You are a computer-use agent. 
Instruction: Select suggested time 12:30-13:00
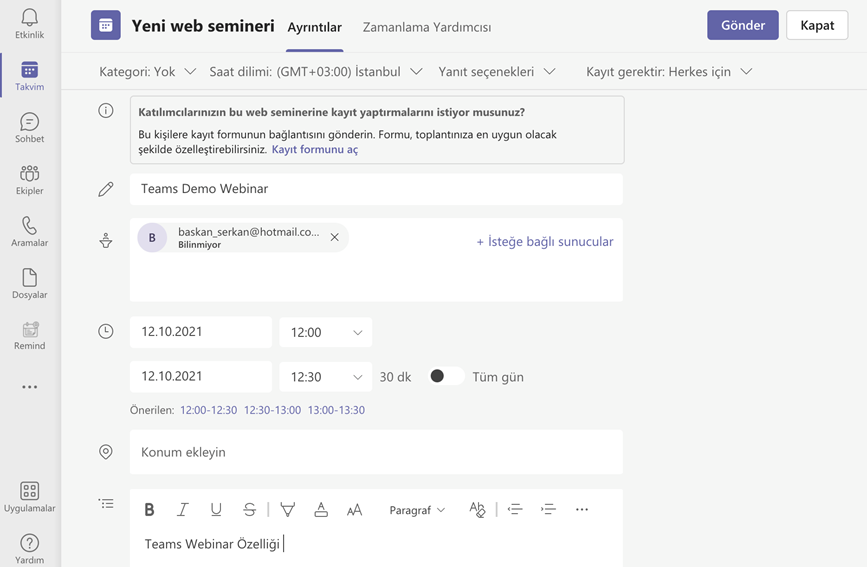click(273, 410)
